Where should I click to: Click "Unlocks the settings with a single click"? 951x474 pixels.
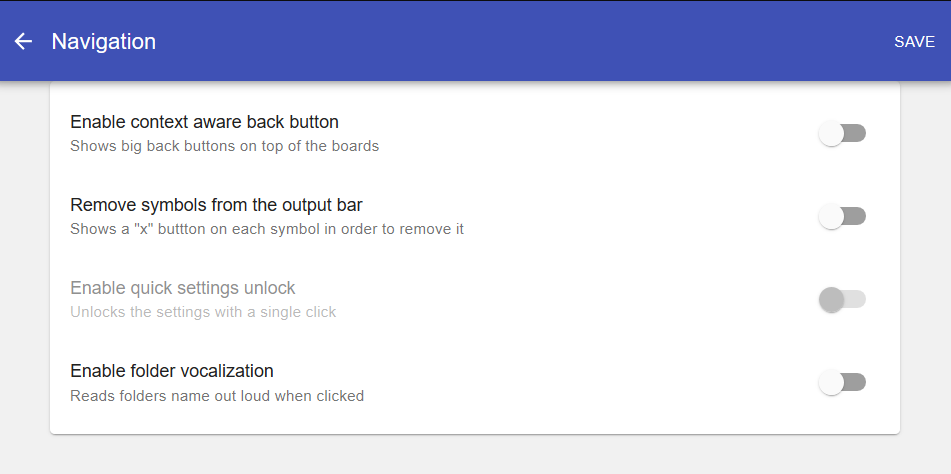point(203,312)
